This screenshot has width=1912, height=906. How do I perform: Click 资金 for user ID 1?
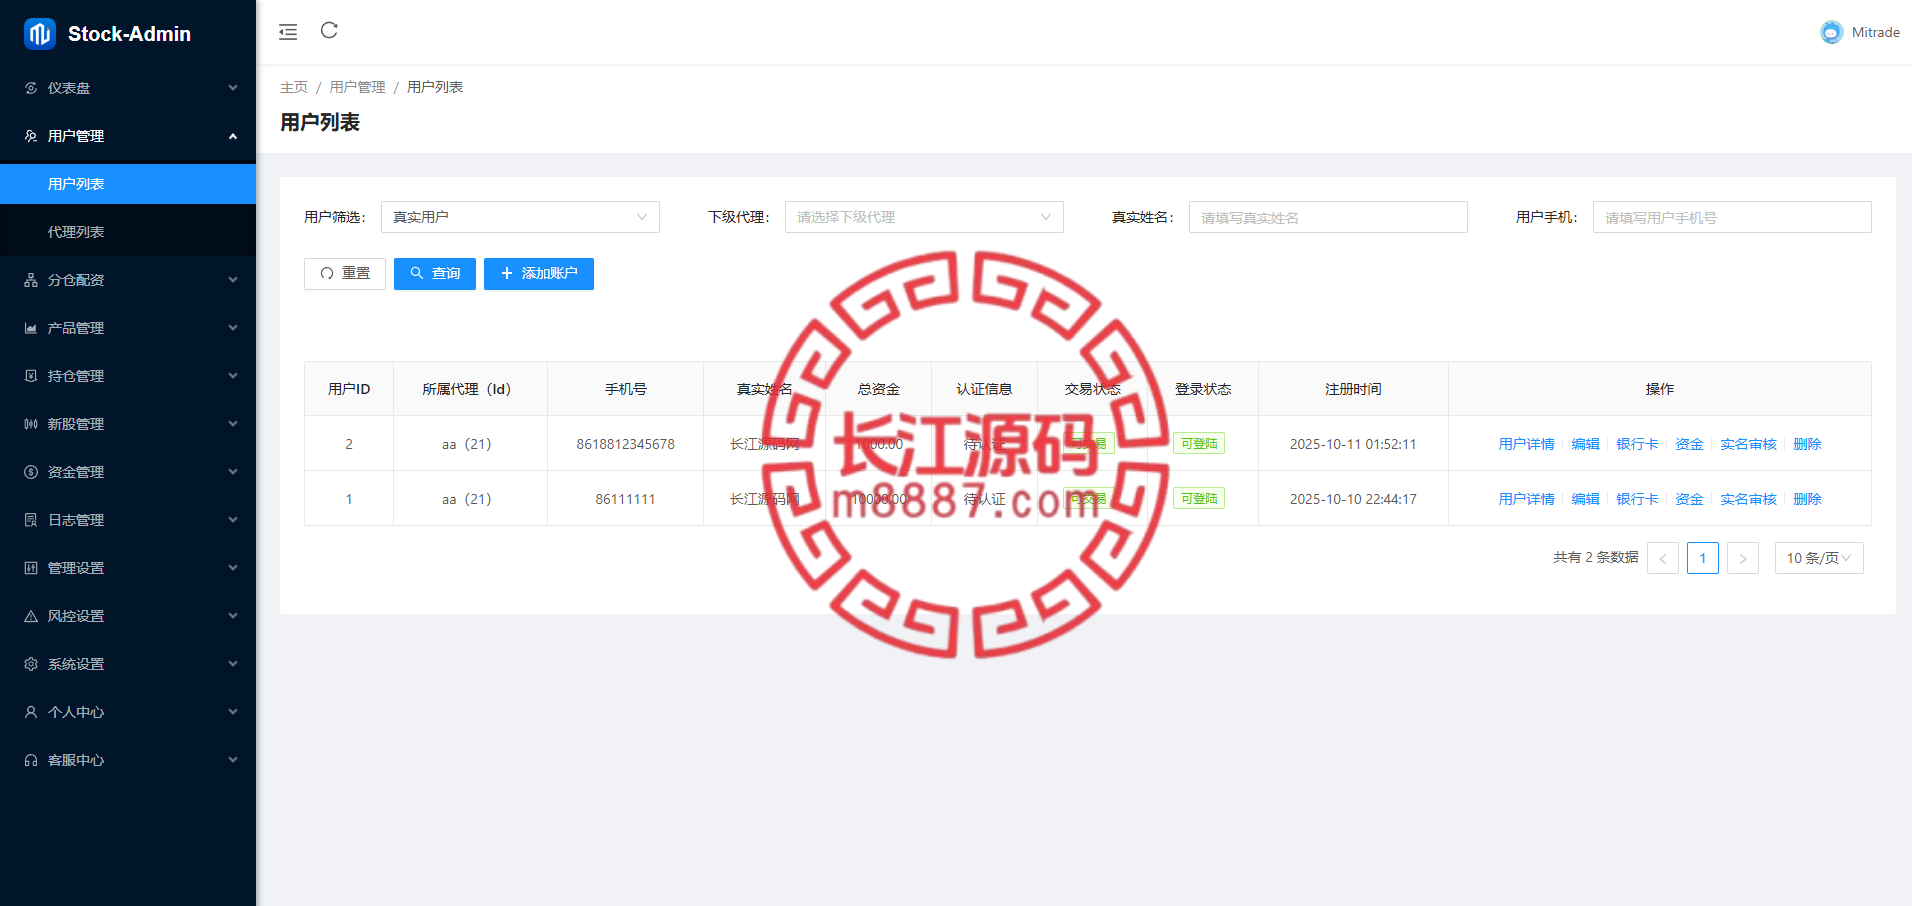1689,499
